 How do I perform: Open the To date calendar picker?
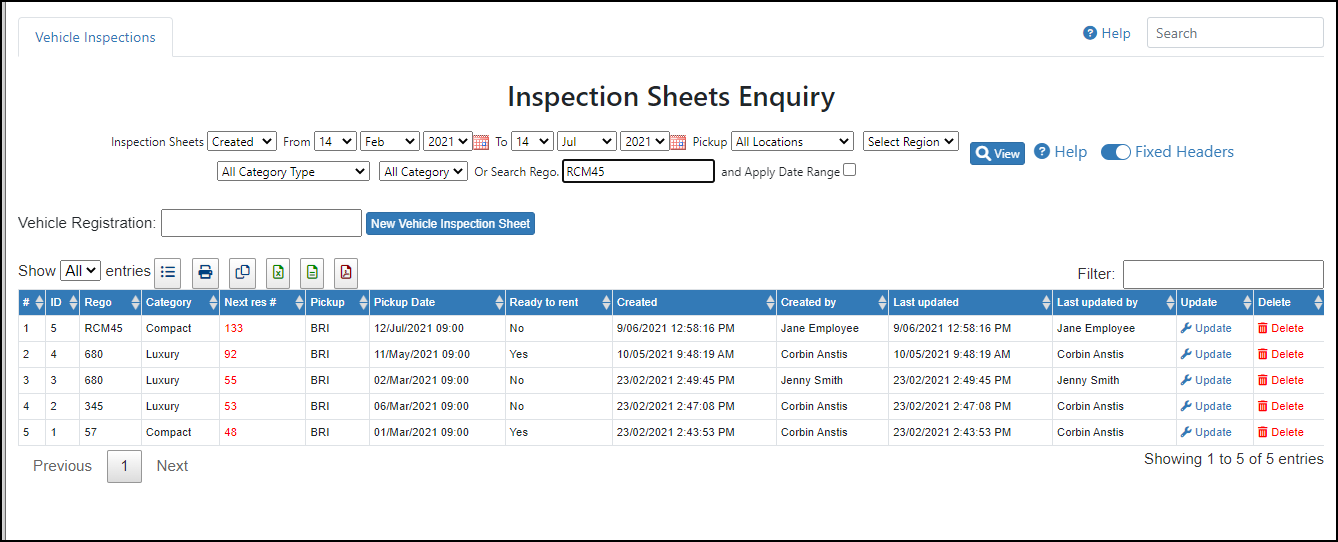[x=678, y=142]
